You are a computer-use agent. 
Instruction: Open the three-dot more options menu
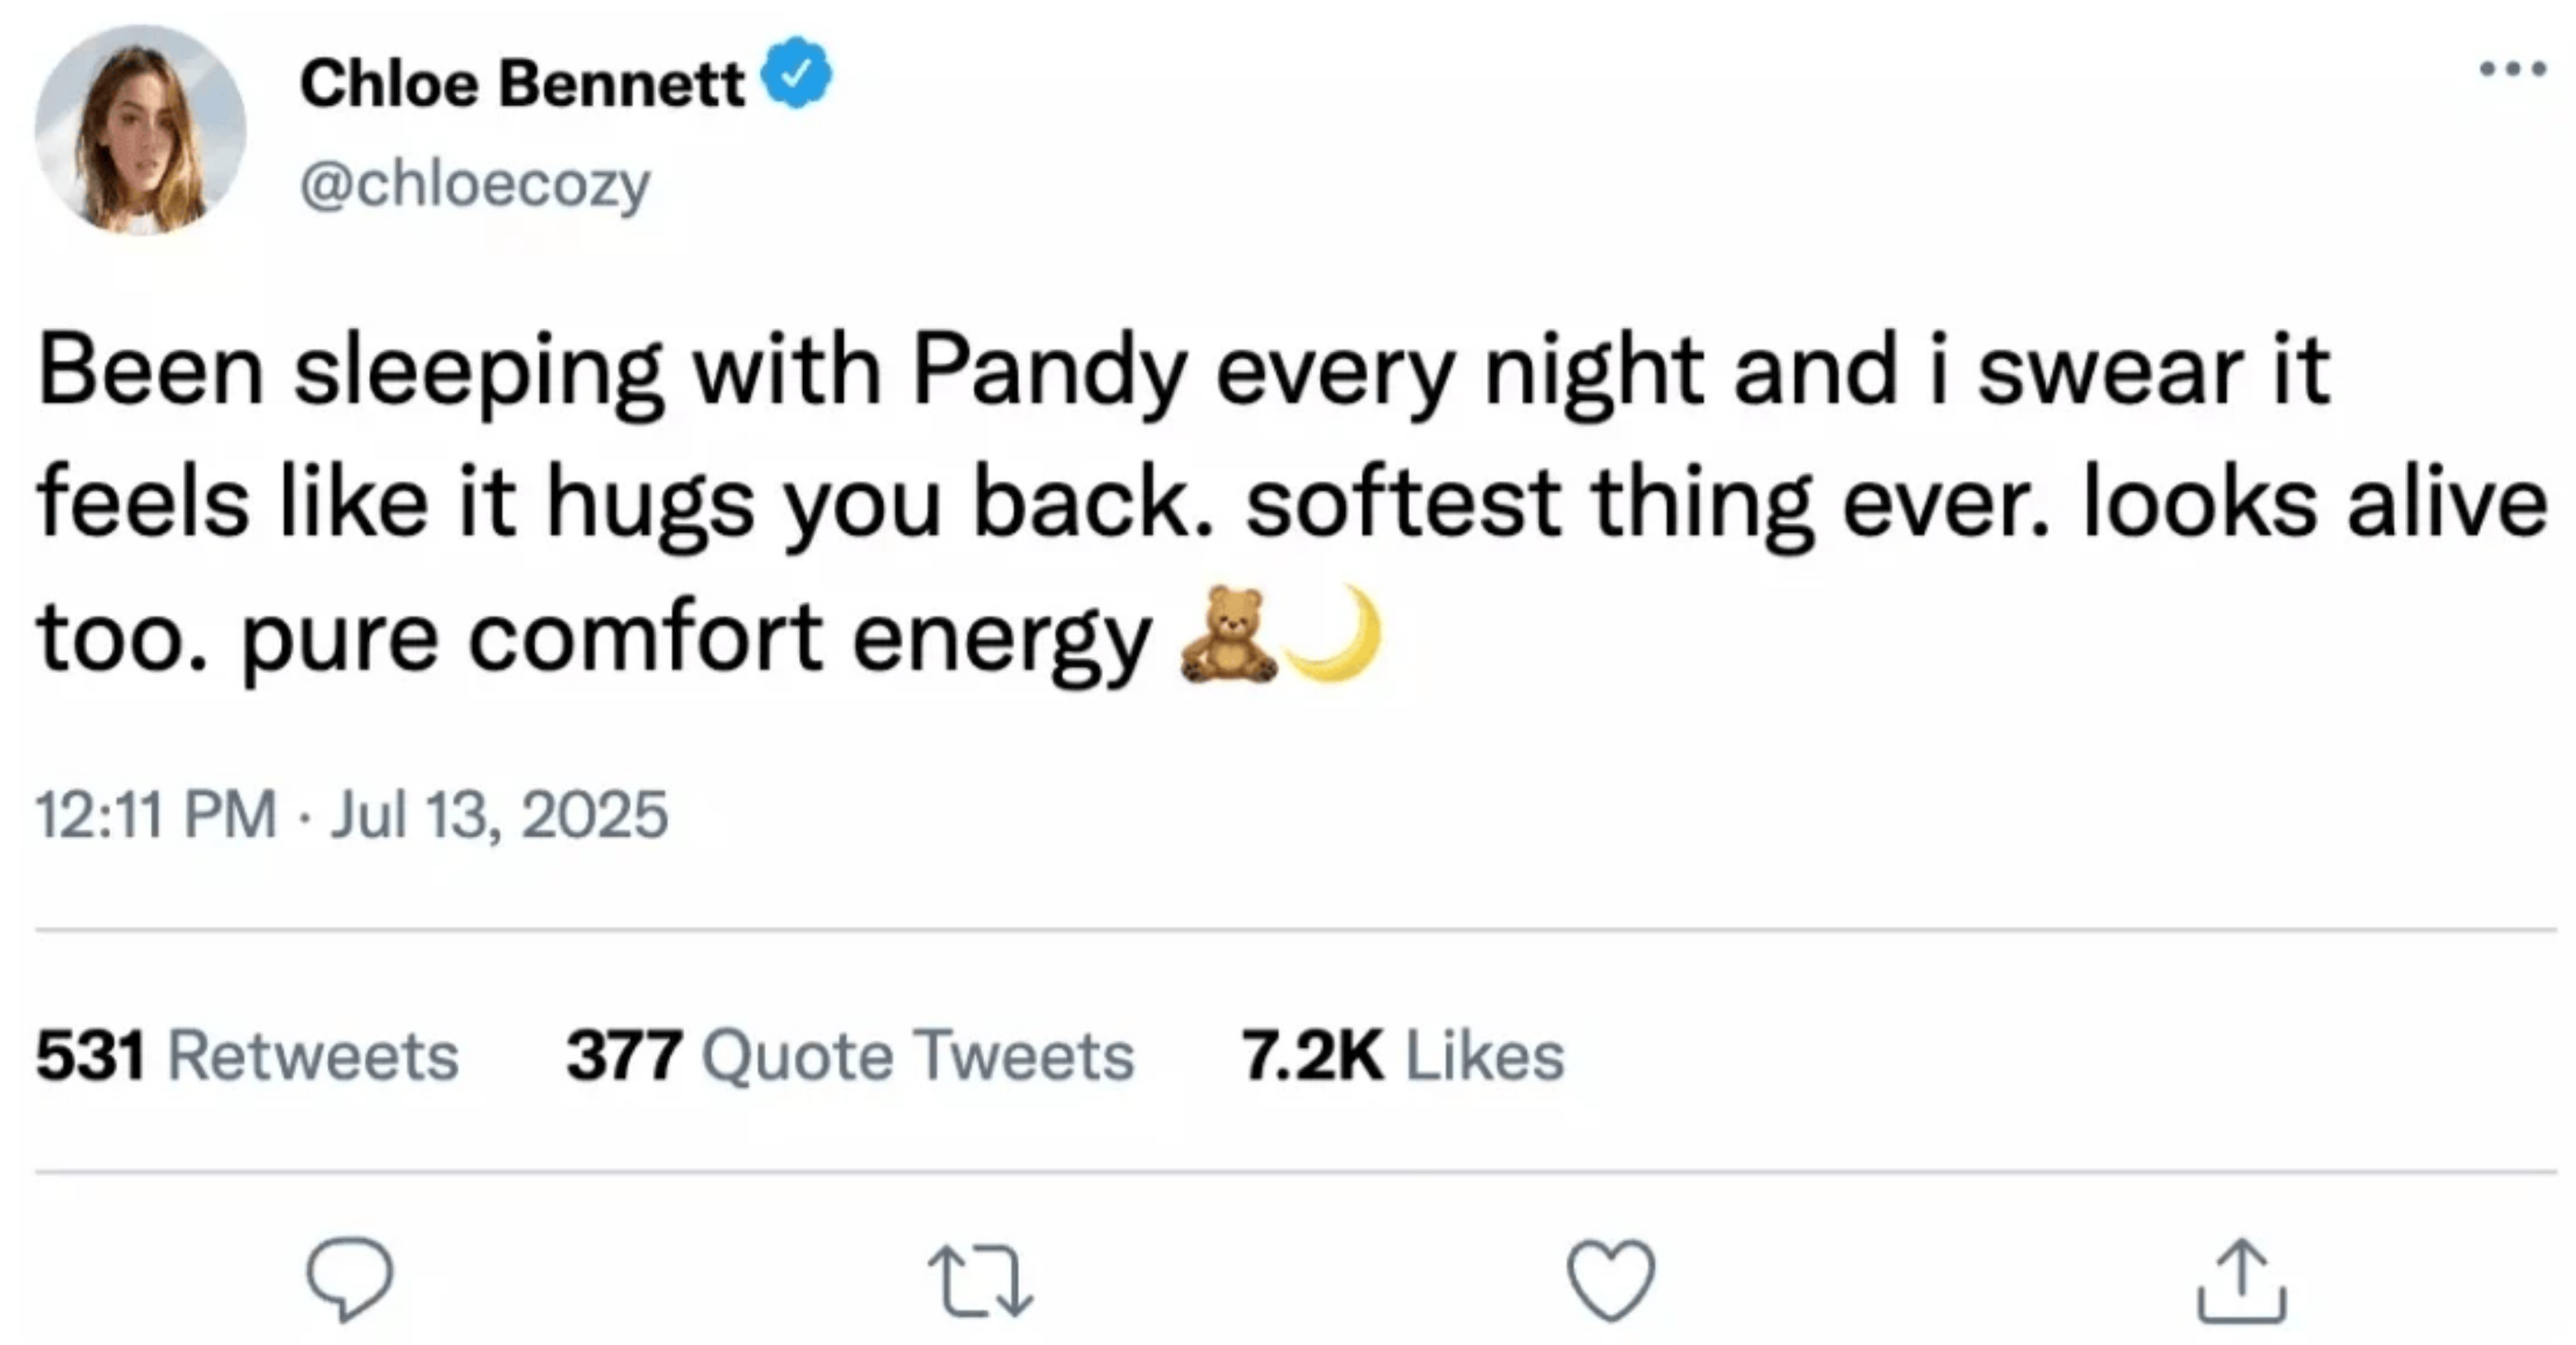pyautogui.click(x=2512, y=69)
